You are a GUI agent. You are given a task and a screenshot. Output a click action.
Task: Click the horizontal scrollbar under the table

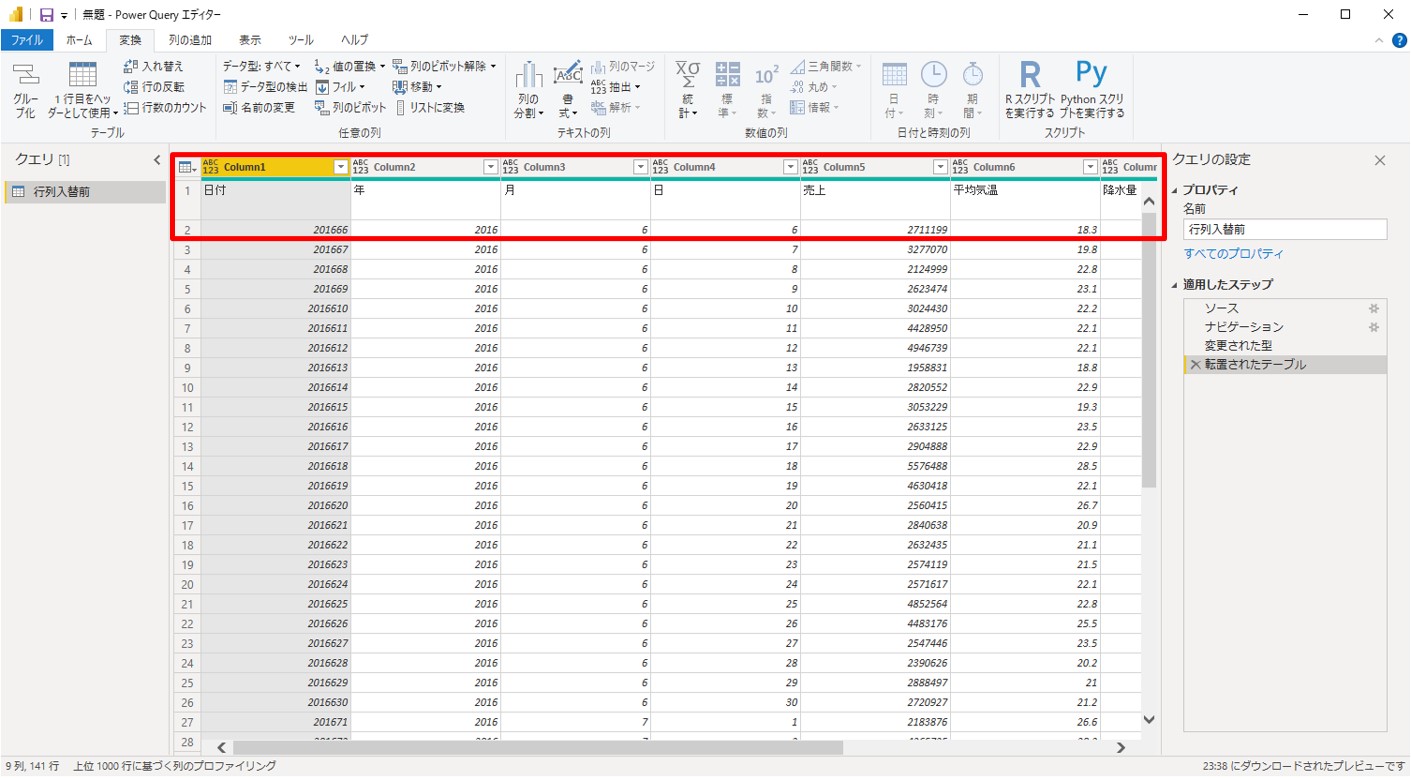tap(537, 748)
